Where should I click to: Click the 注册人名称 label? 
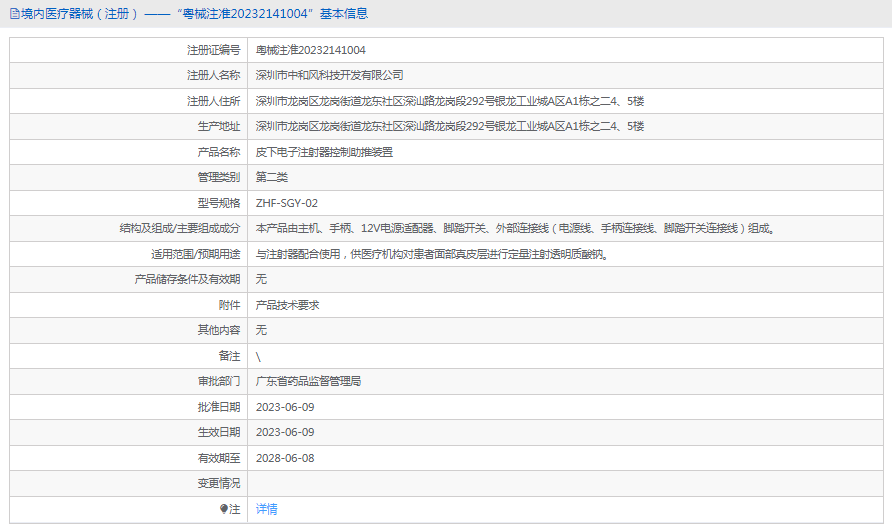pyautogui.click(x=213, y=75)
